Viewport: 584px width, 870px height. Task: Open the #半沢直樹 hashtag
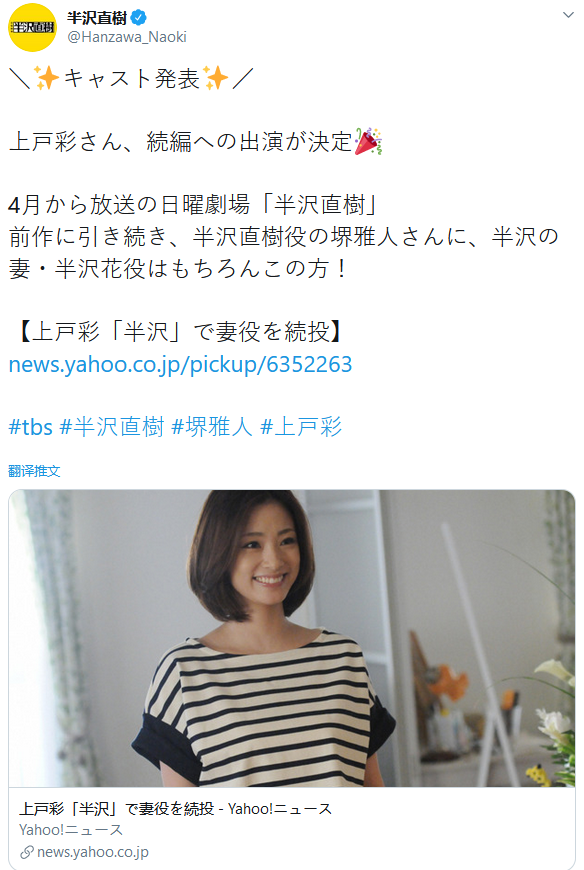pyautogui.click(x=112, y=427)
